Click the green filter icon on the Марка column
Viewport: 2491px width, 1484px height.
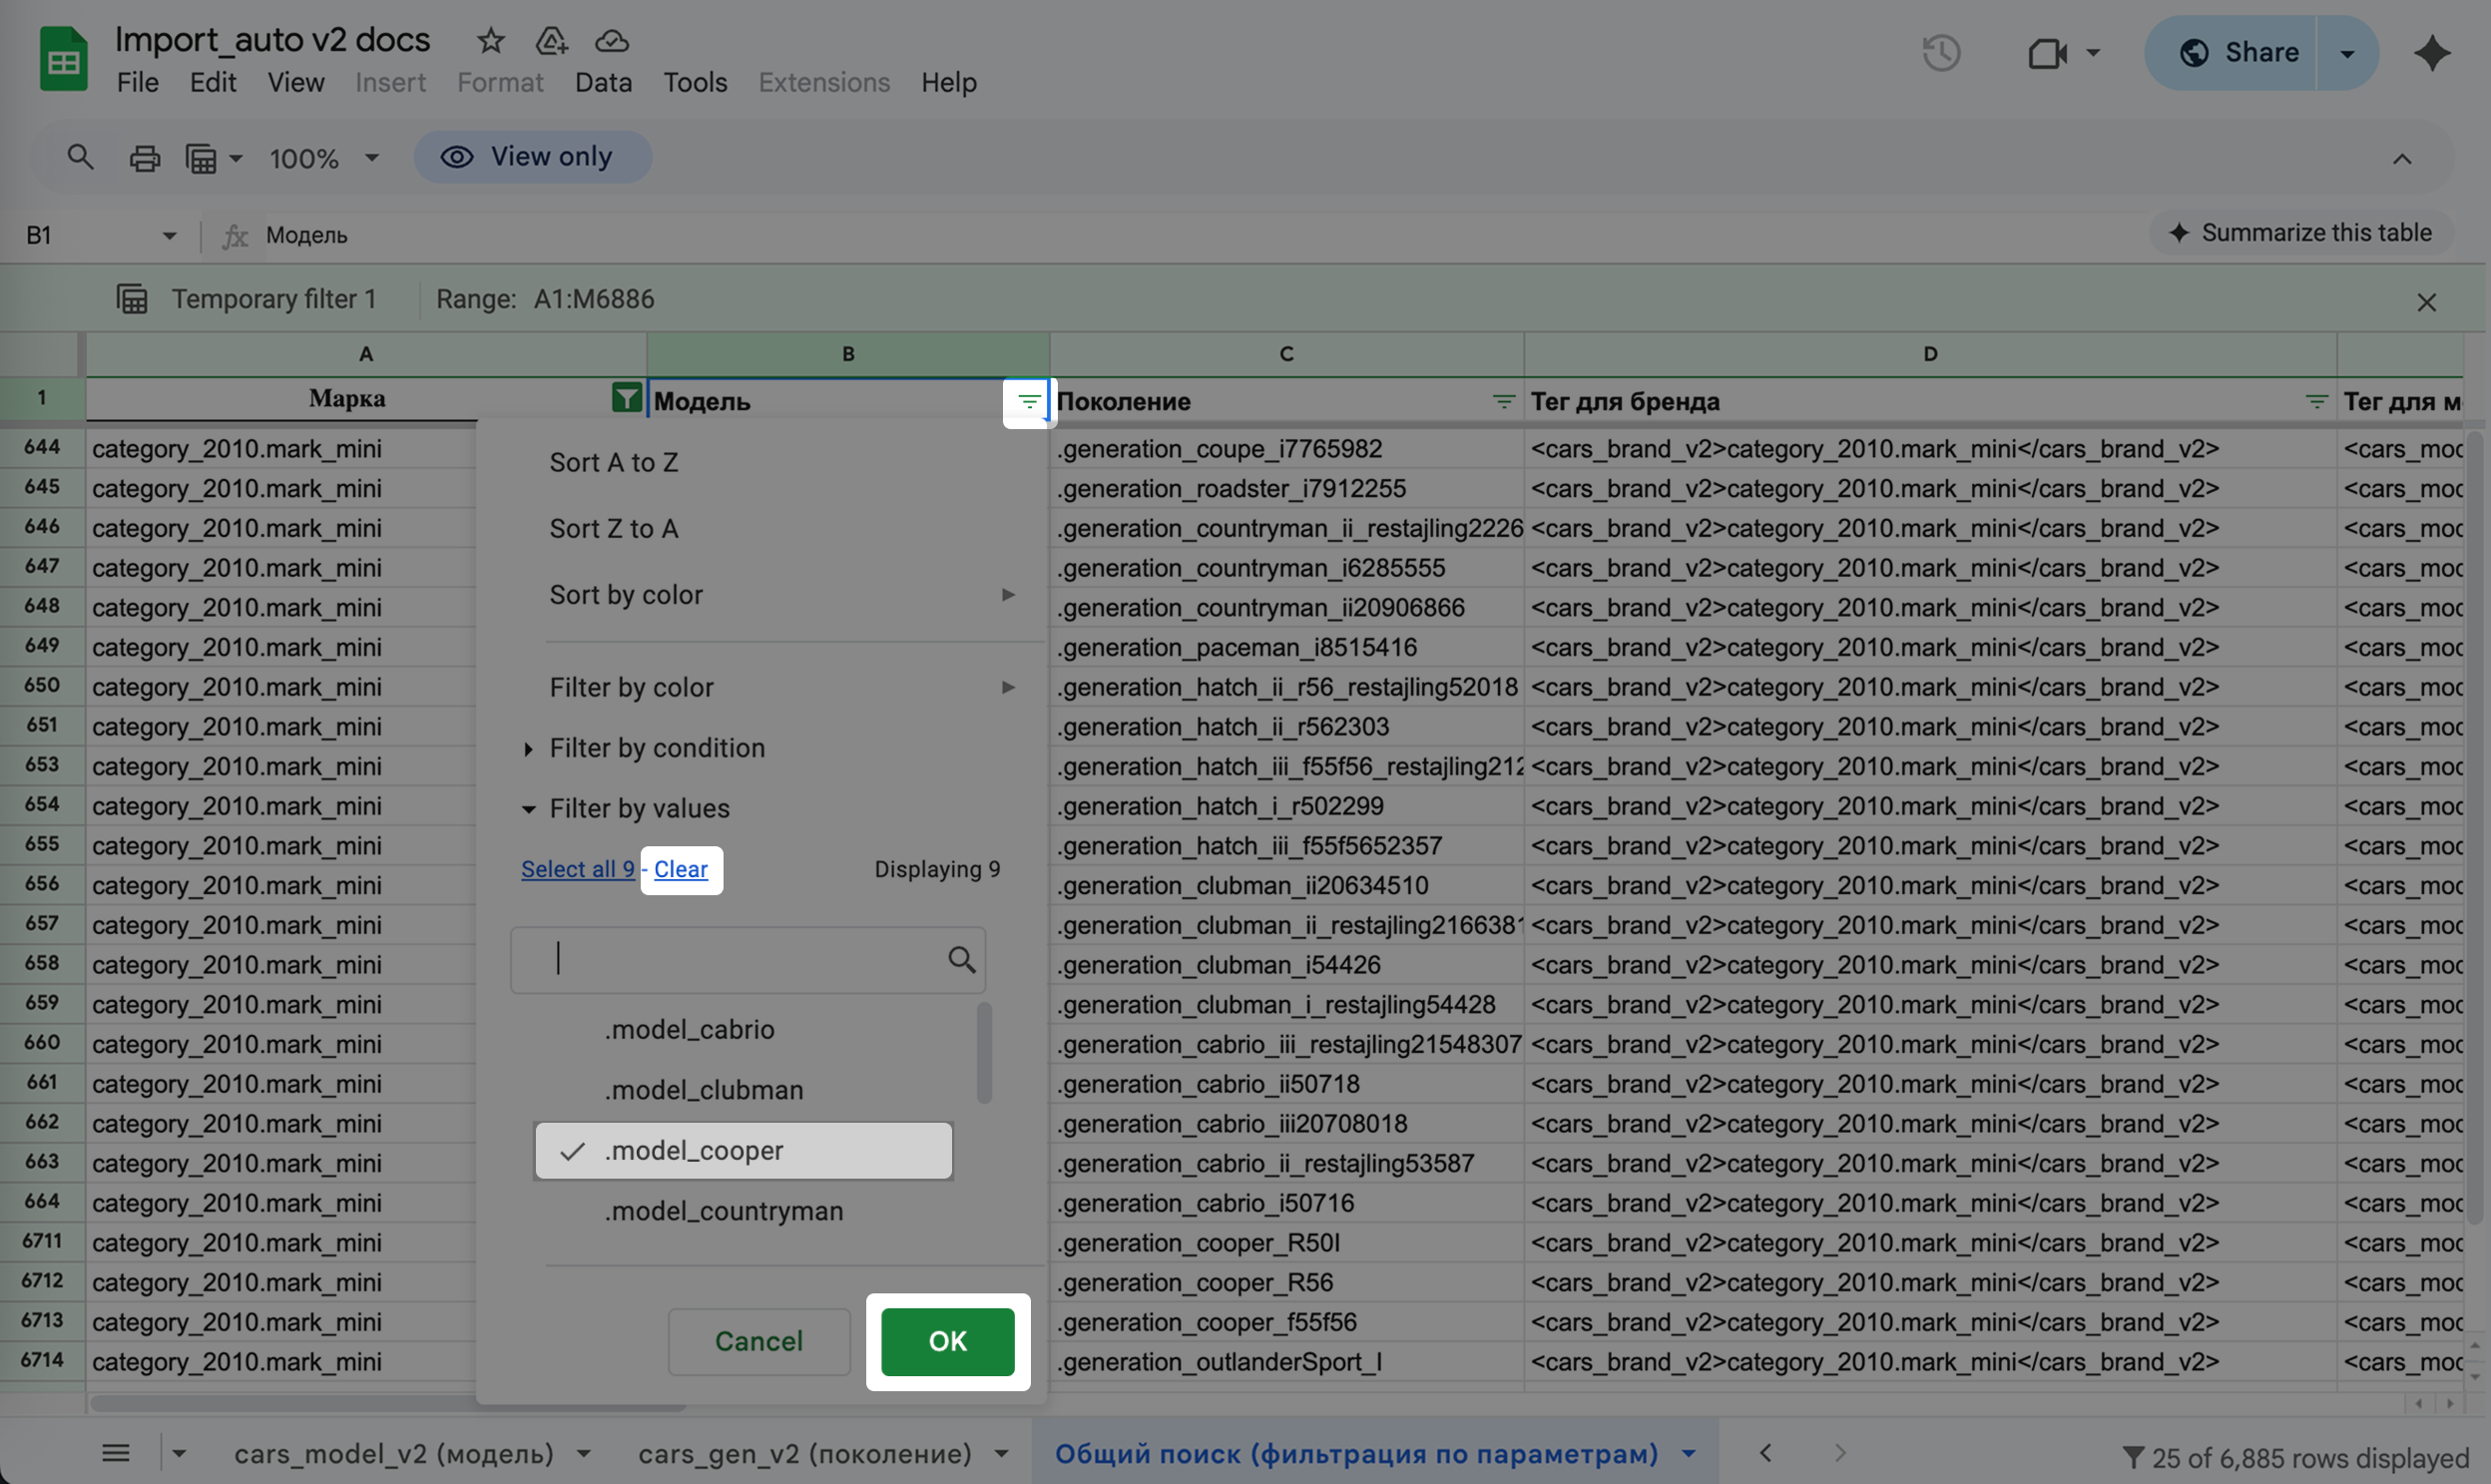[626, 399]
